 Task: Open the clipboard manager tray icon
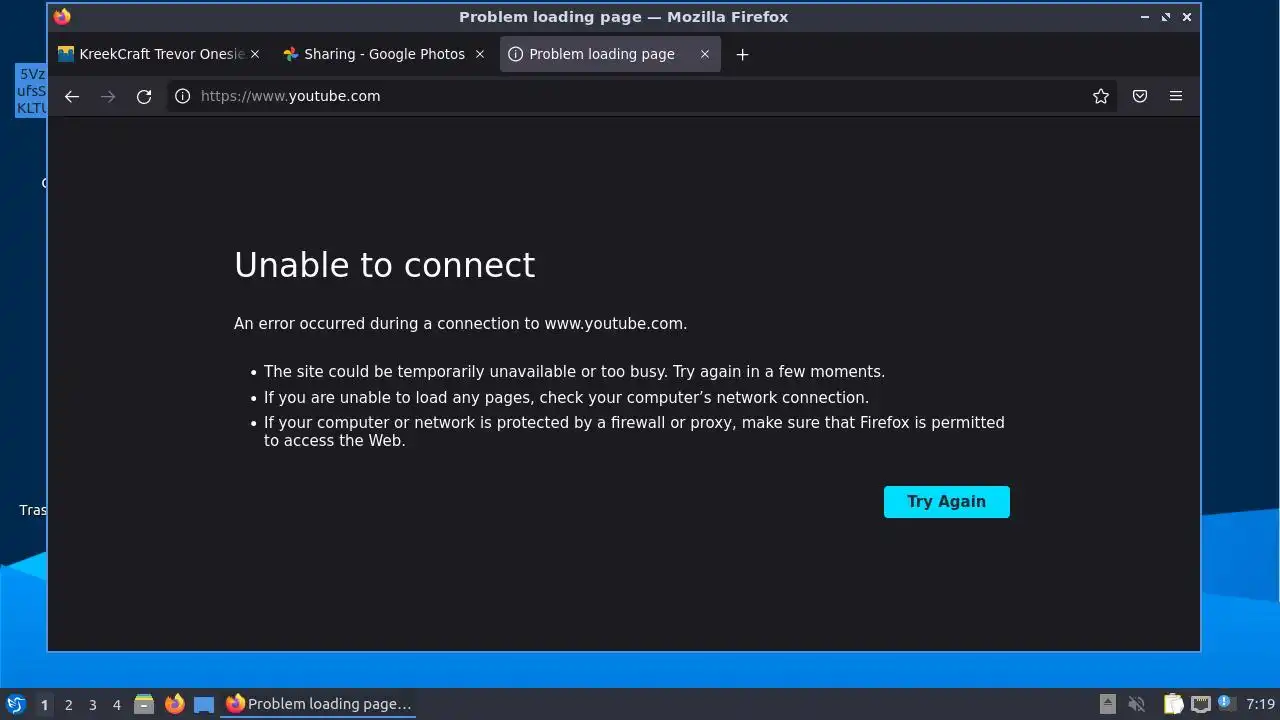pyautogui.click(x=1173, y=704)
